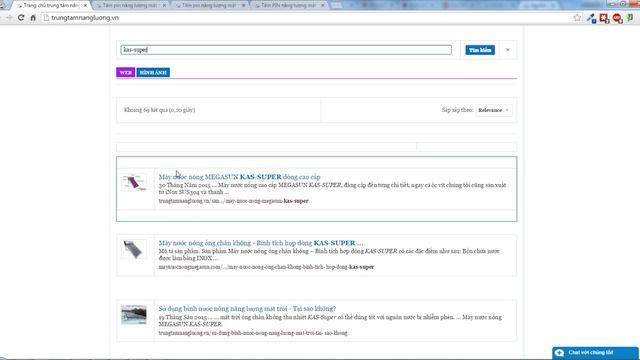Screen dimensions: 640x360
Task: Click the search box containing kas-super
Action: pyautogui.click(x=286, y=50)
